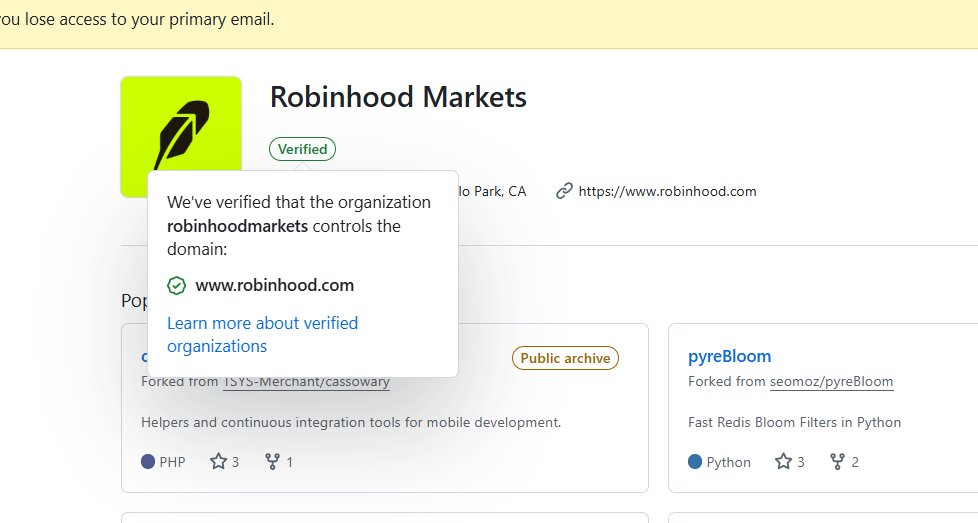Open https://www.robinhood.com website link
Screen dimensions: 978x523
click(x=667, y=191)
